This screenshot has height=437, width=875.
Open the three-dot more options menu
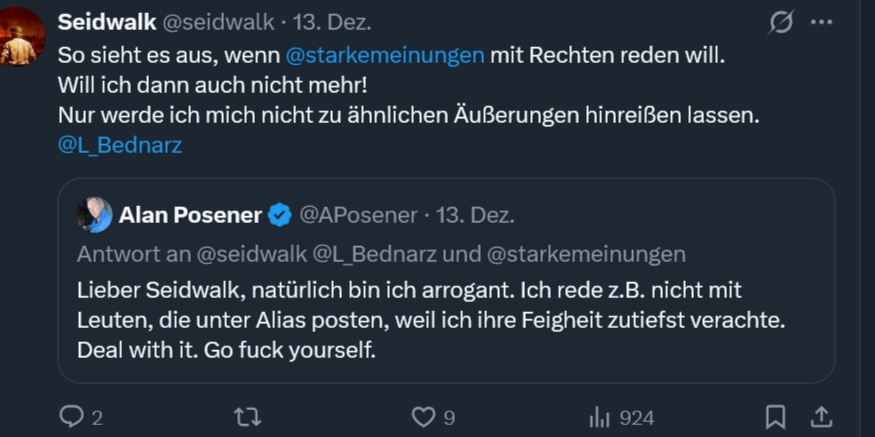pos(821,23)
